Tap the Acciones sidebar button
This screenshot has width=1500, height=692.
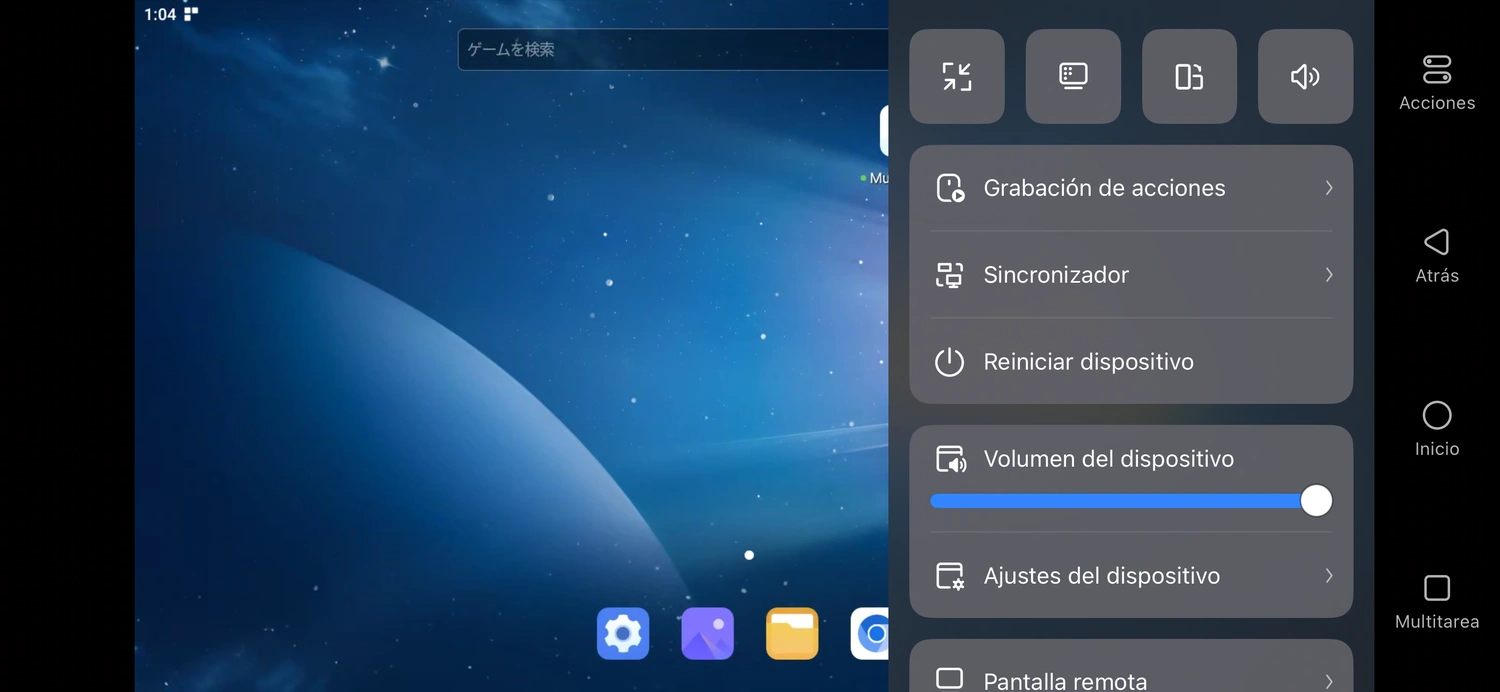[1437, 83]
